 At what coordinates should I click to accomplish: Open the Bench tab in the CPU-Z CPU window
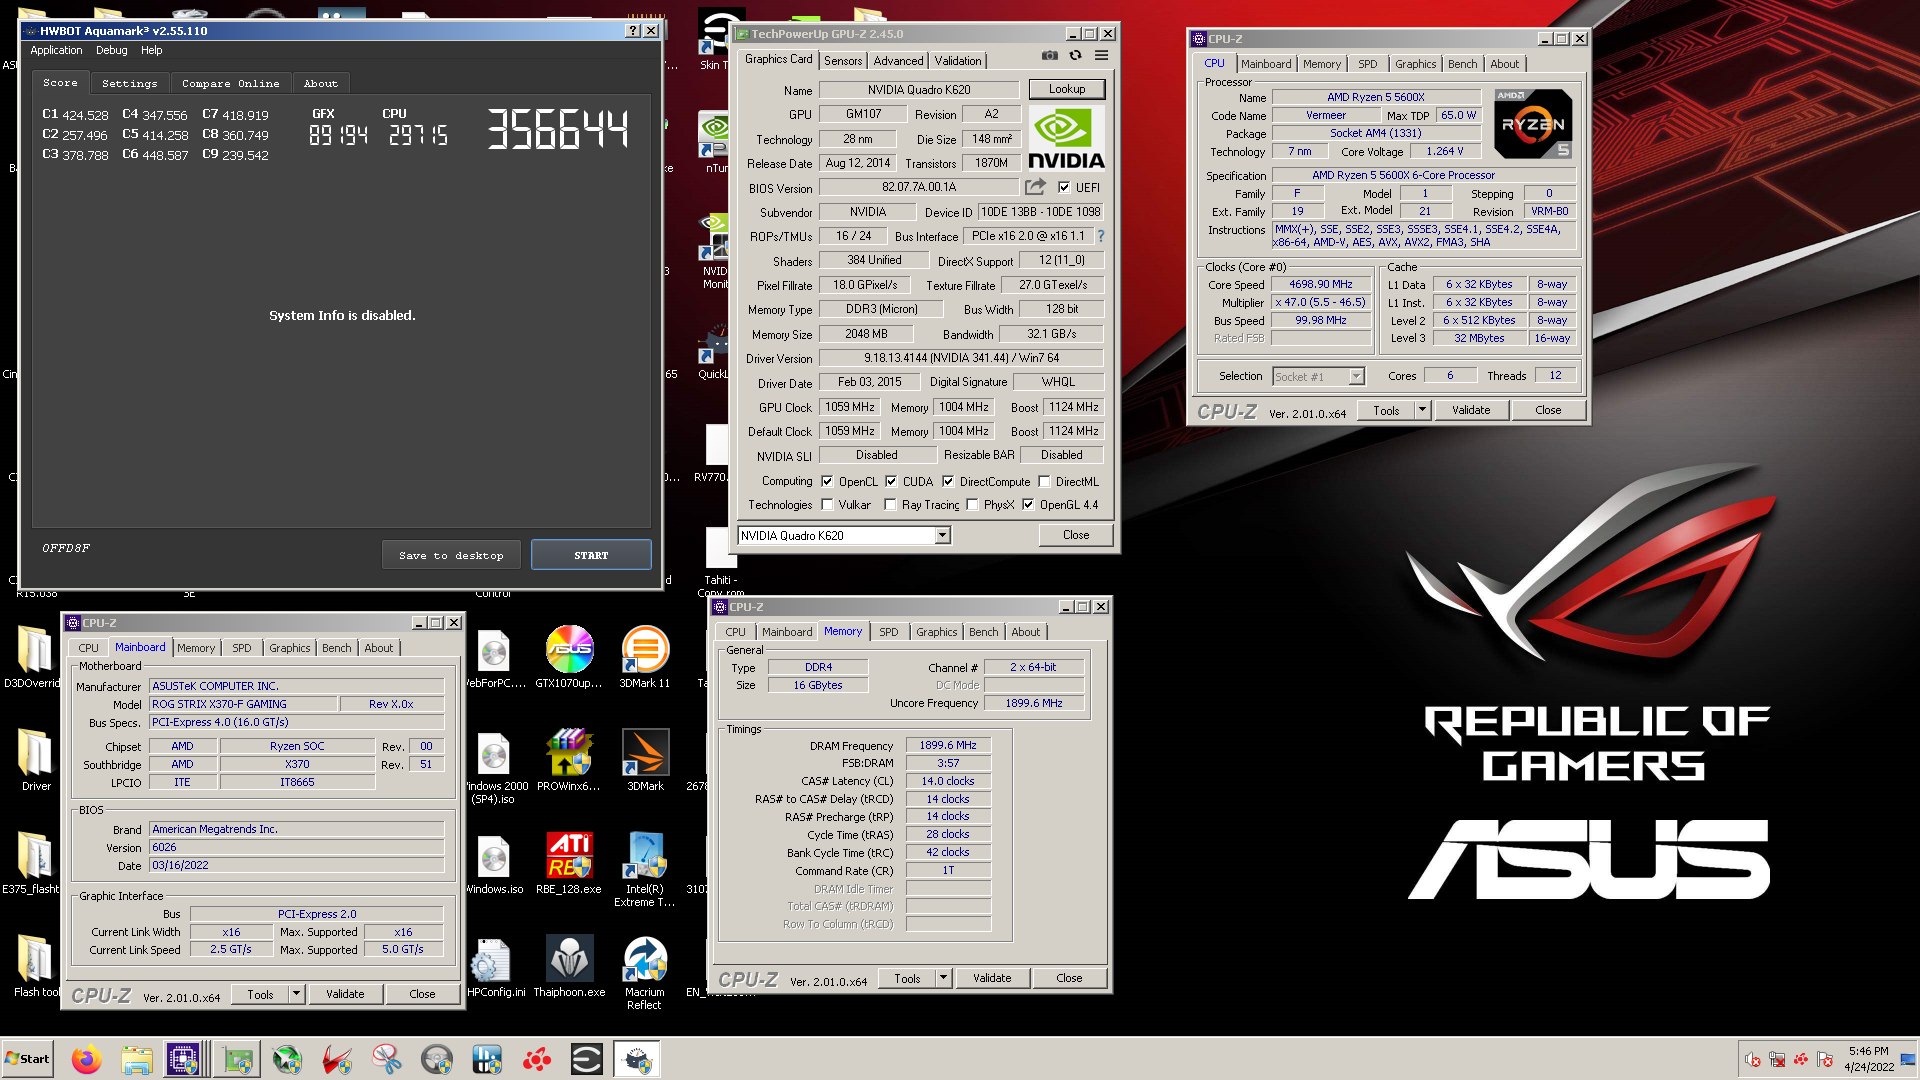coord(1462,64)
